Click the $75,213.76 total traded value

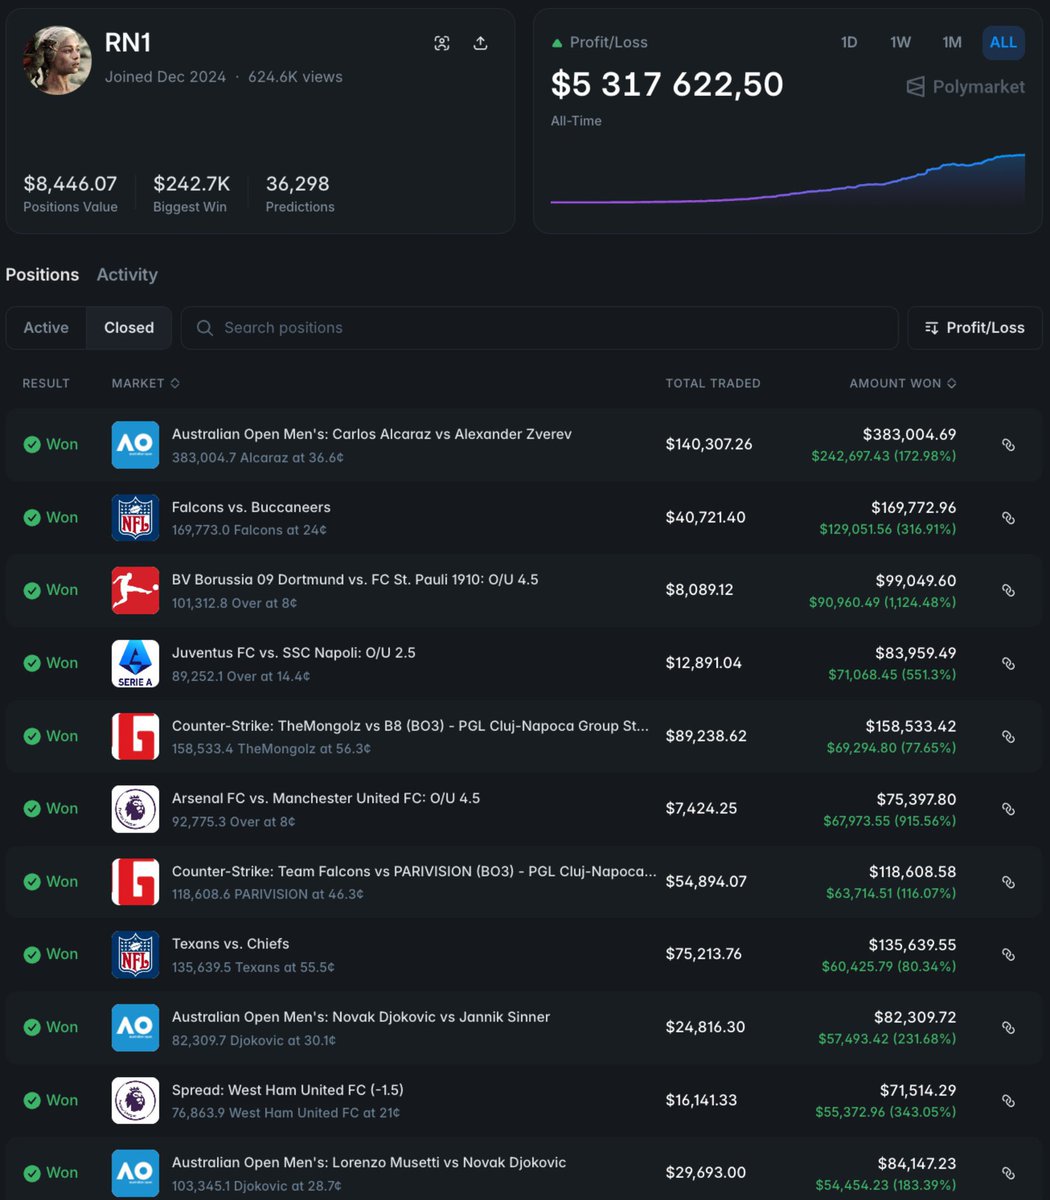tap(704, 954)
